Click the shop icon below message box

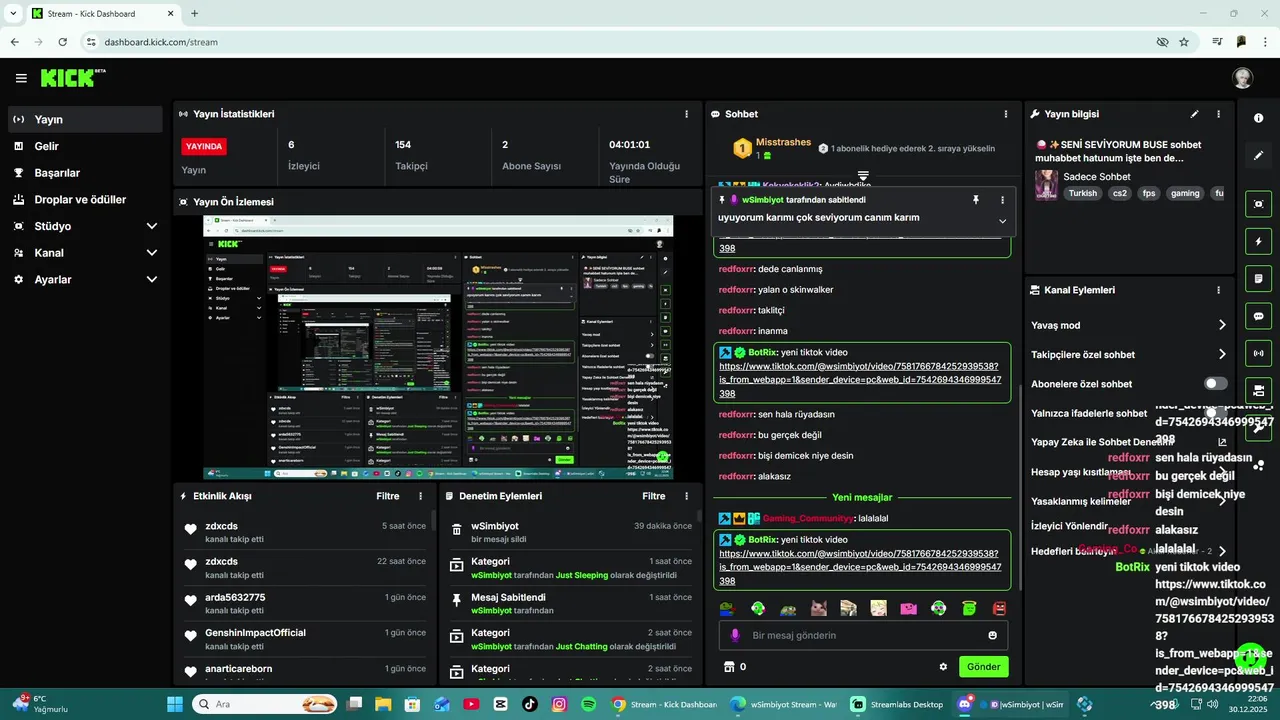pos(729,667)
